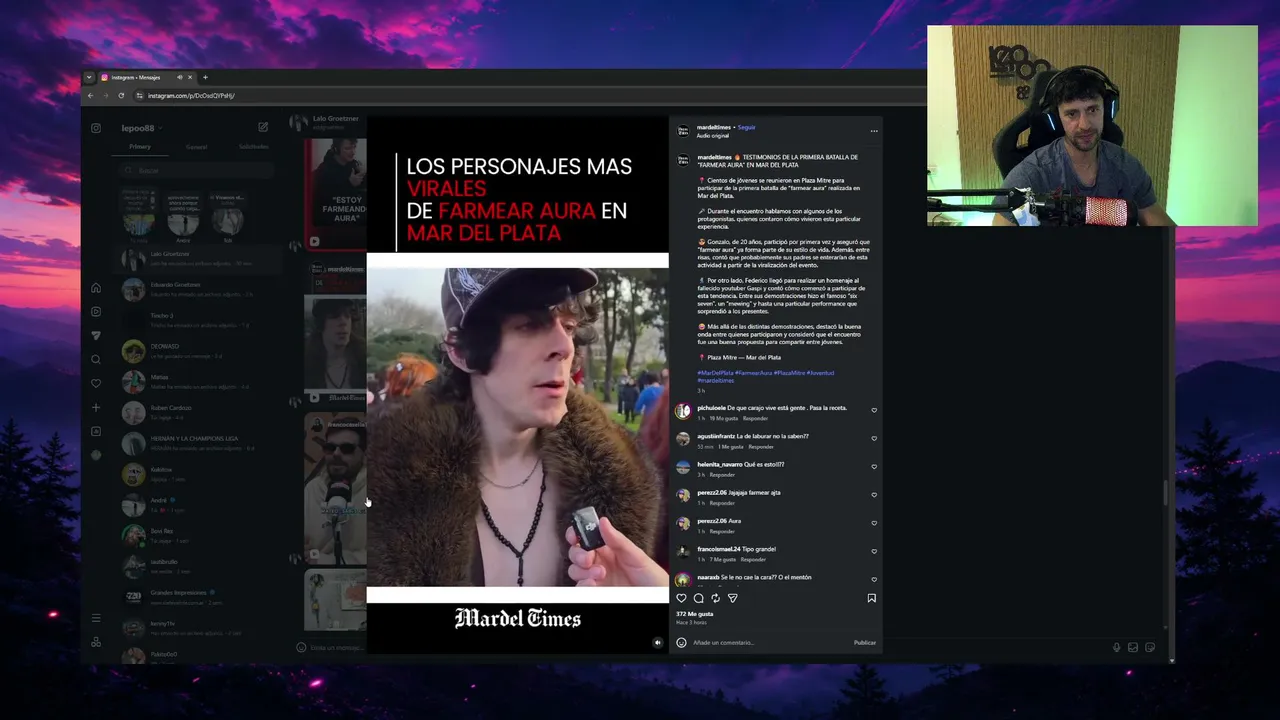Click the Create plus icon in the sidebar
The width and height of the screenshot is (1280, 720).
point(96,408)
